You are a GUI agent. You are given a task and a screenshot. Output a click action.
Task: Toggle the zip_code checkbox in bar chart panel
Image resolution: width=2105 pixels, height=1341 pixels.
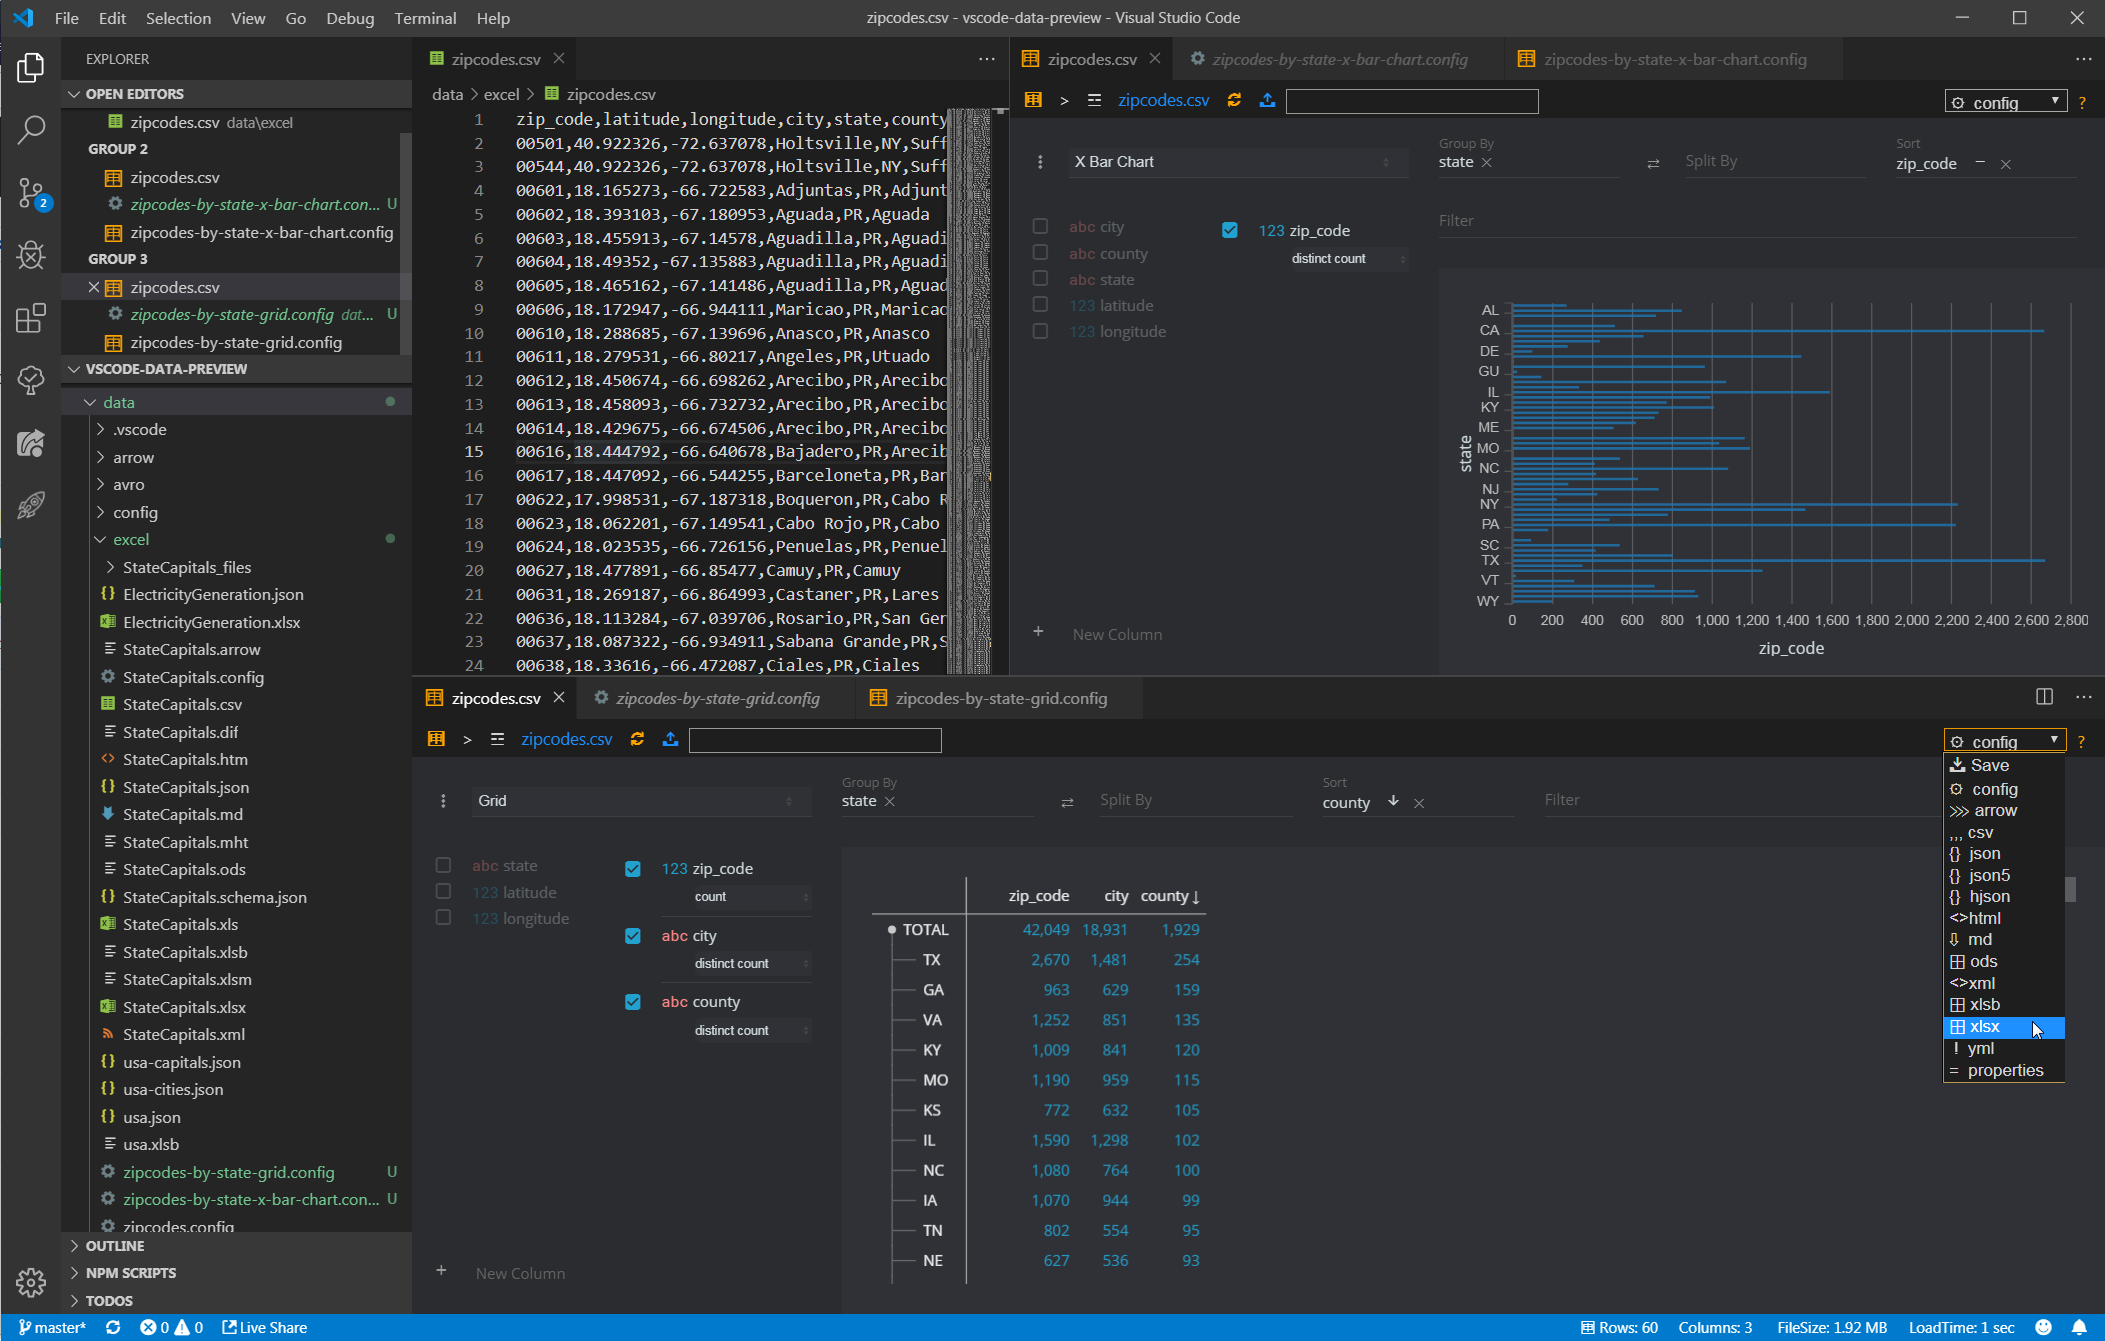tap(1227, 230)
